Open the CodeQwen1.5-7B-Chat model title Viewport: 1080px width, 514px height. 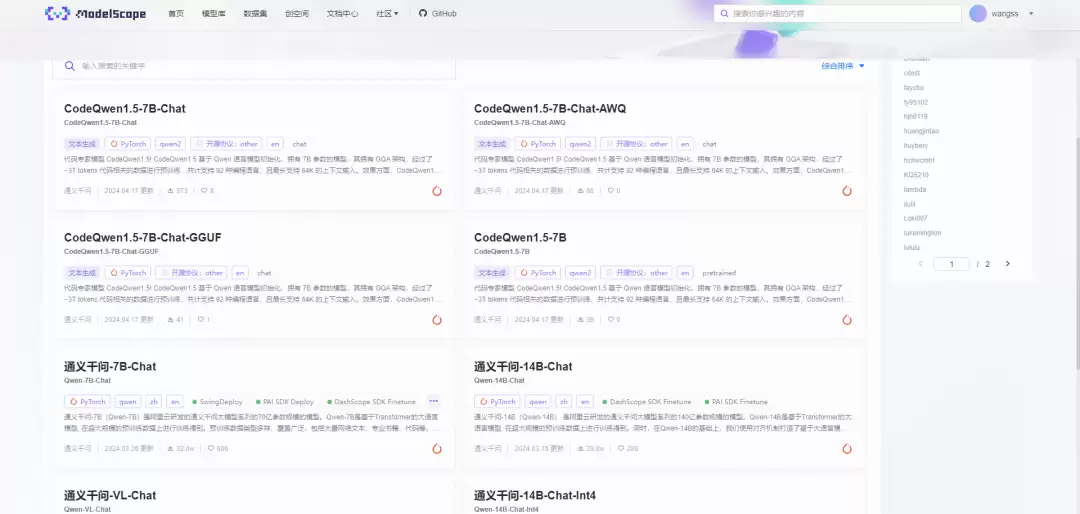tap(125, 109)
